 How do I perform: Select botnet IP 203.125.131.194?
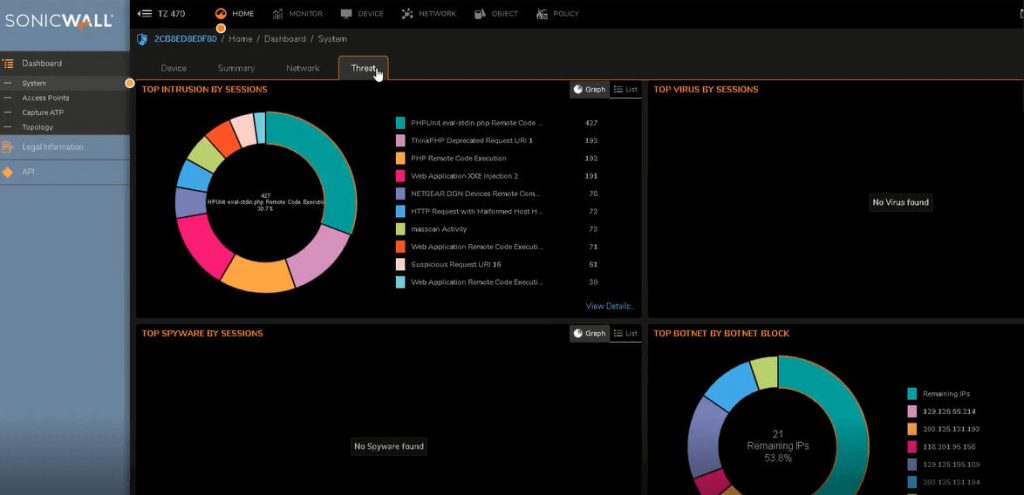(950, 482)
